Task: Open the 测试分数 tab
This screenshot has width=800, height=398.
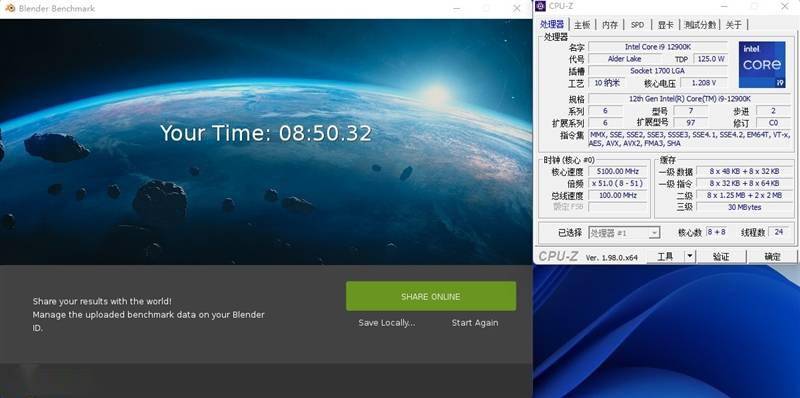Action: tap(700, 24)
